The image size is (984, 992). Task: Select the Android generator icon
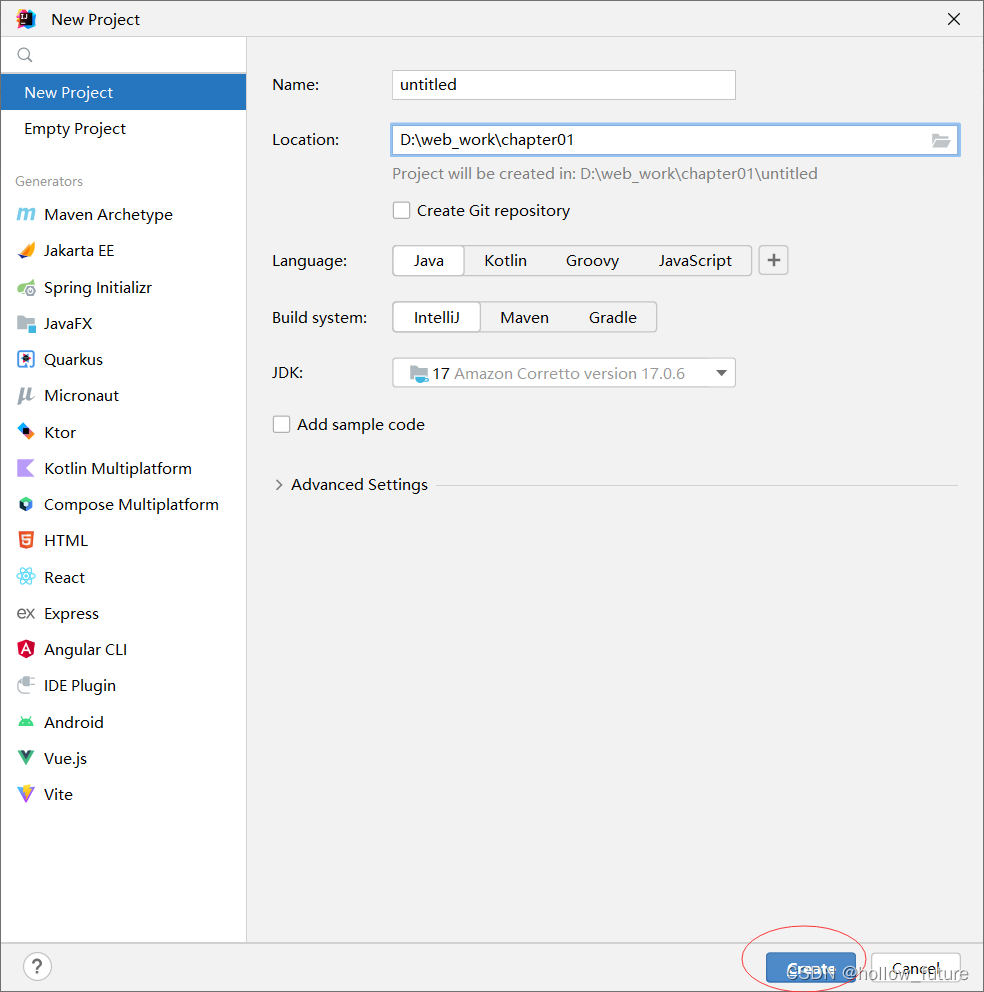point(26,722)
